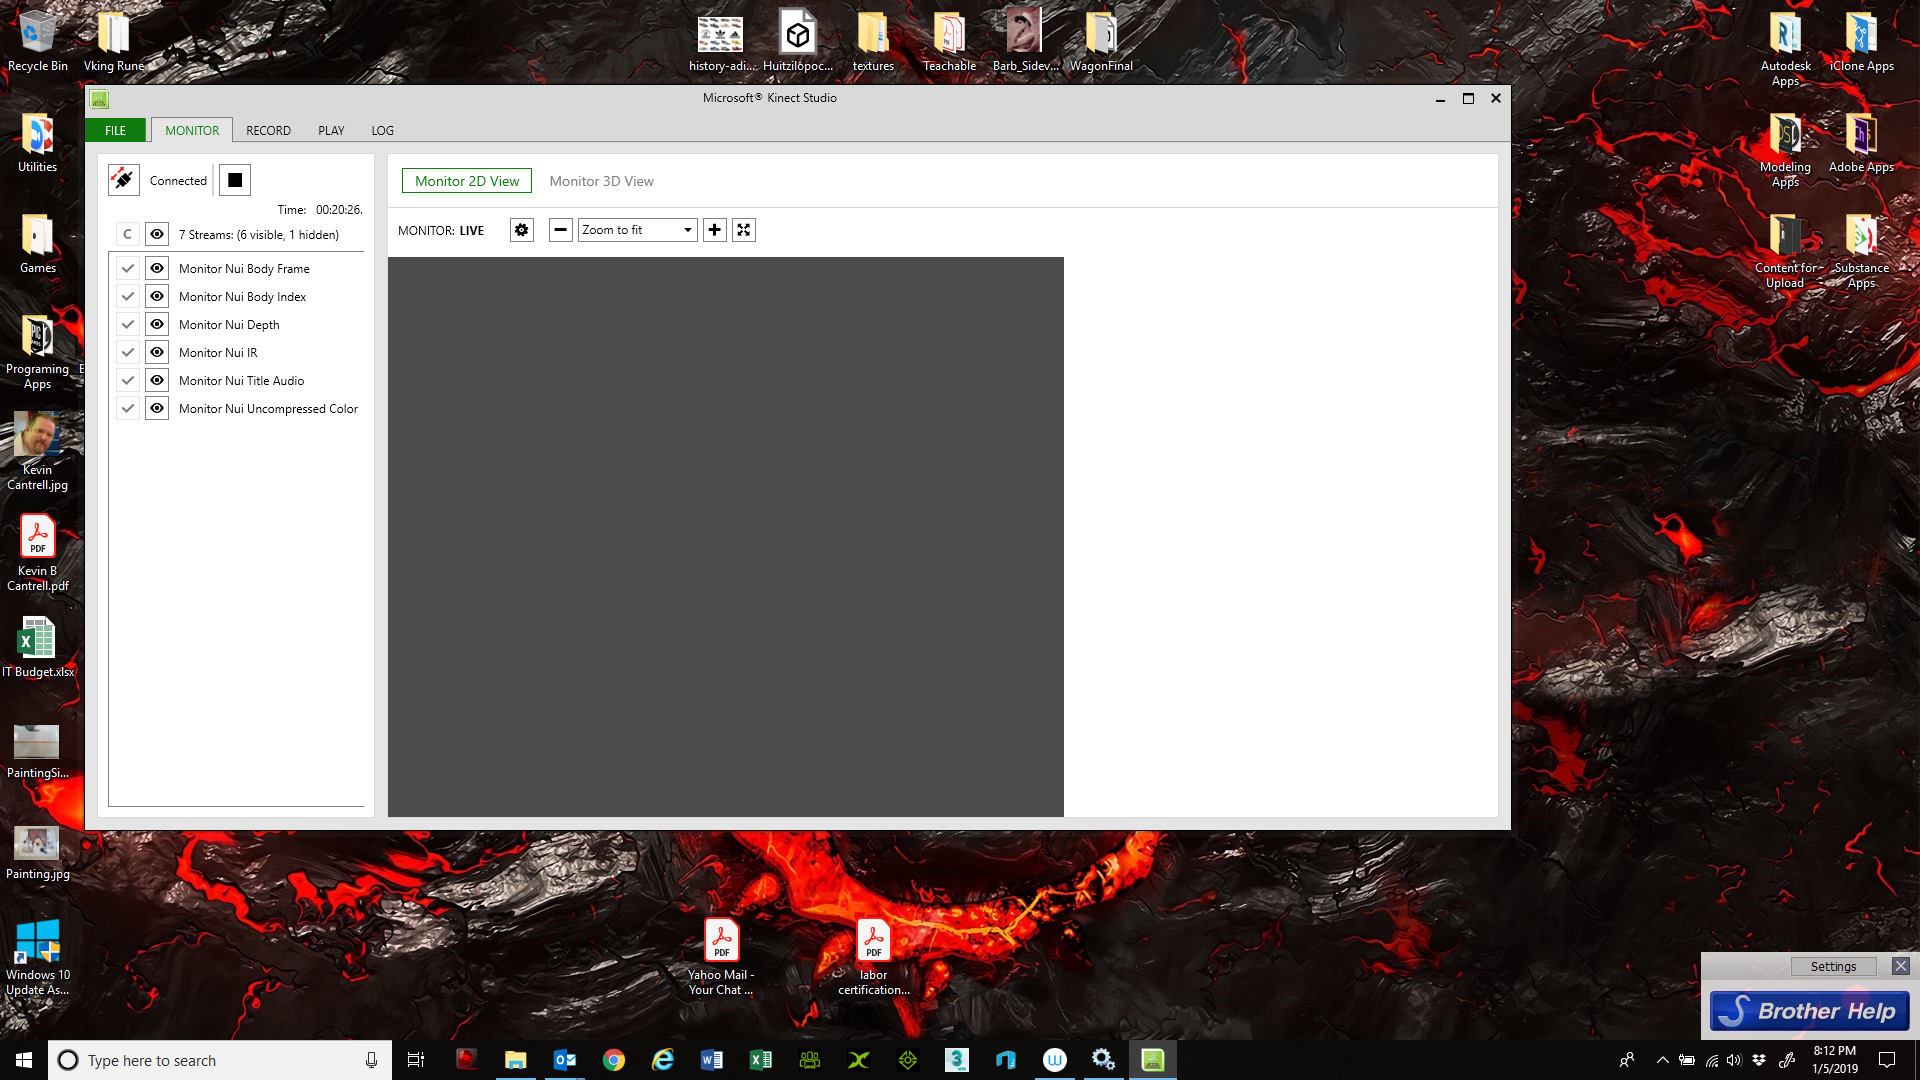Expand the Zoom level dropdown
1920x1080 pixels.
pos(686,229)
